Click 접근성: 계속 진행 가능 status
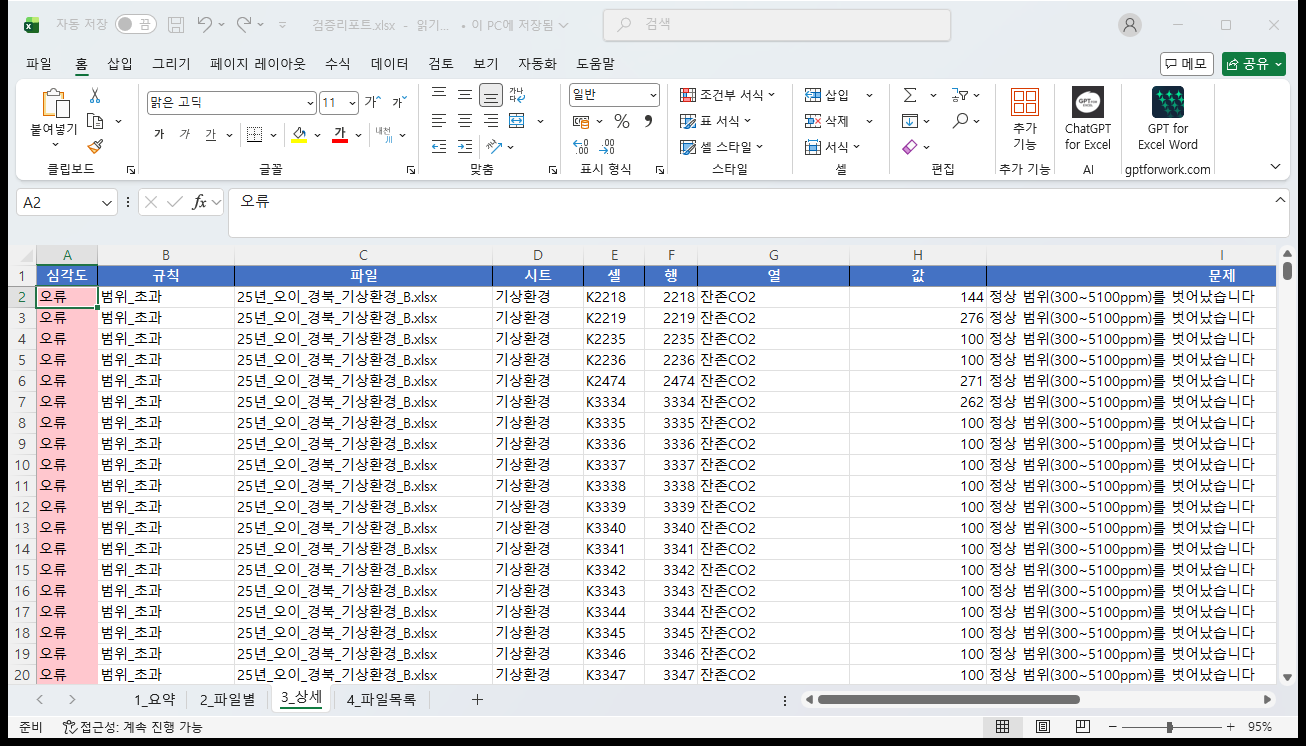This screenshot has height=746, width=1306. point(133,727)
